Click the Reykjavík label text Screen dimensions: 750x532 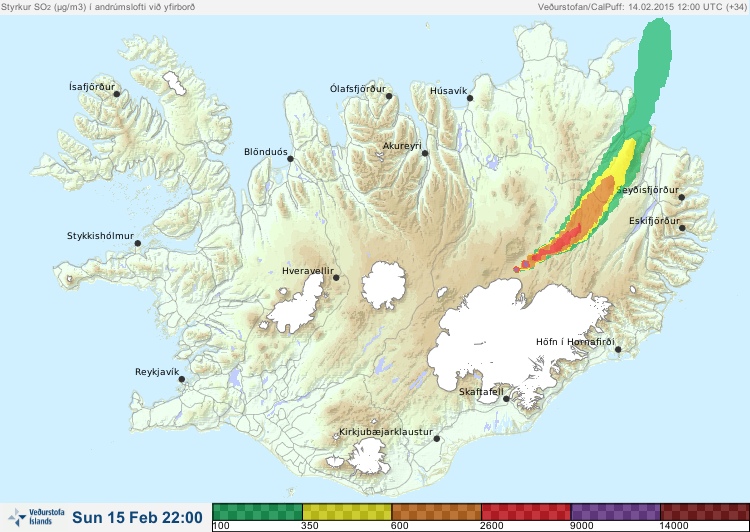[157, 372]
